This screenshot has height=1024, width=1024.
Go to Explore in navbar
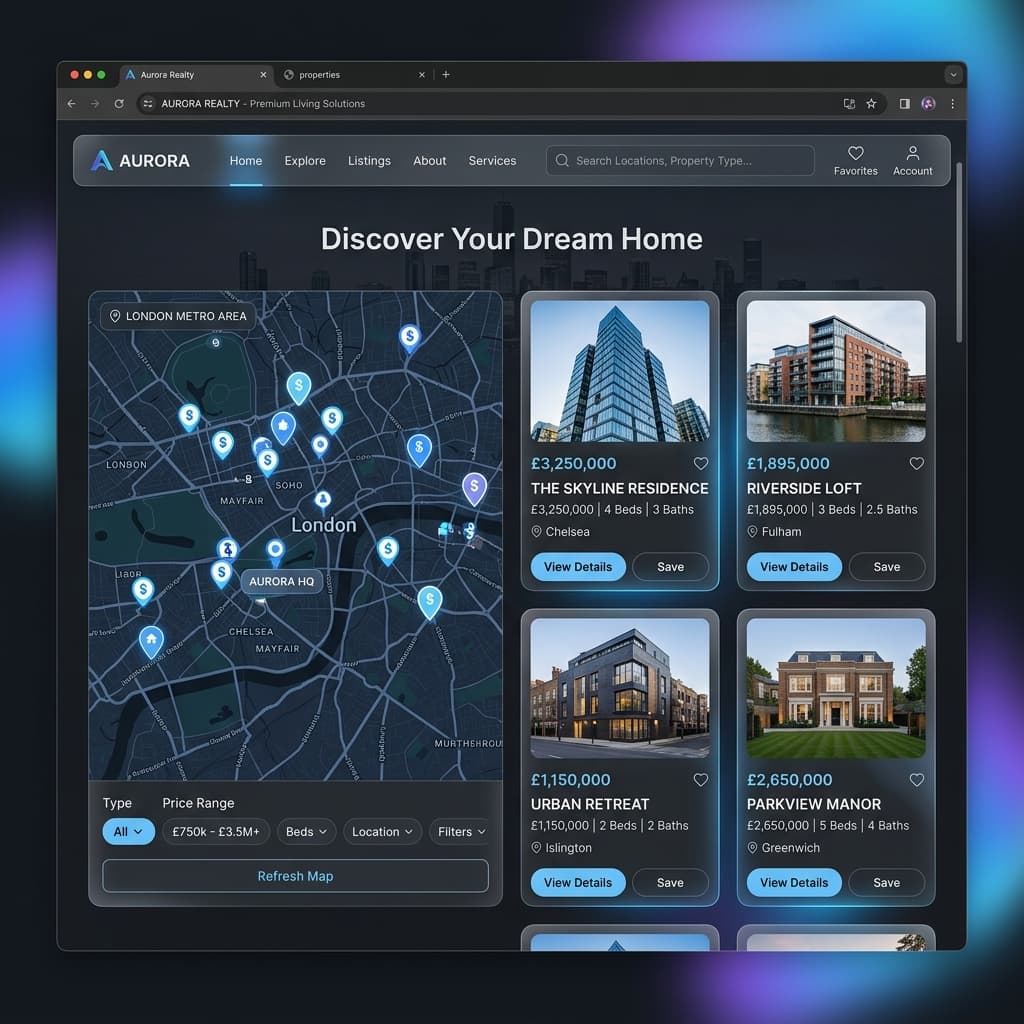click(305, 161)
